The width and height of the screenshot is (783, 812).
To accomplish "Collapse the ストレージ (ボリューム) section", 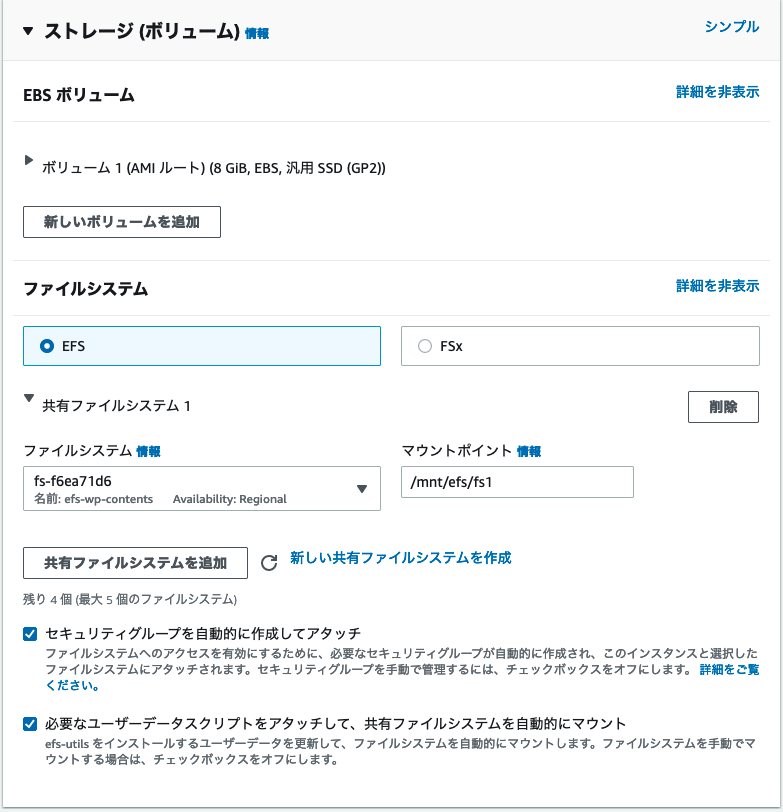I will click(28, 32).
